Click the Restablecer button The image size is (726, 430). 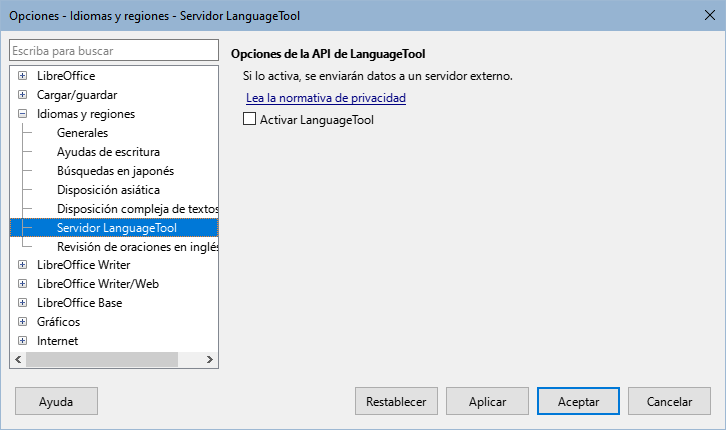(396, 401)
